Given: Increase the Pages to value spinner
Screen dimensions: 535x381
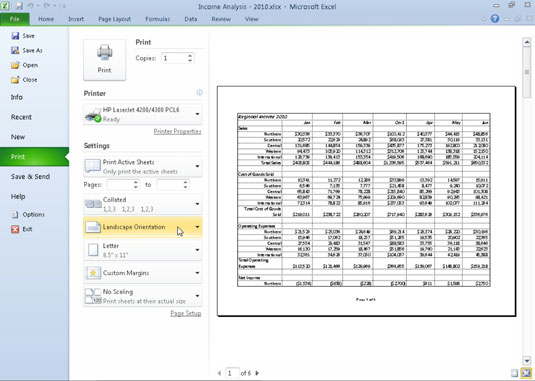Looking at the screenshot, I should pyautogui.click(x=185, y=182).
